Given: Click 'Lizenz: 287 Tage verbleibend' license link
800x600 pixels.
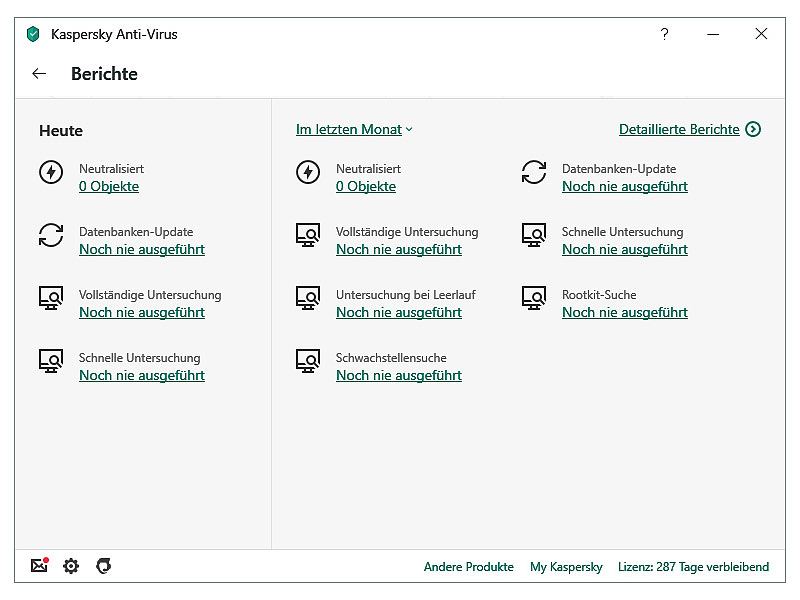Looking at the screenshot, I should 693,567.
